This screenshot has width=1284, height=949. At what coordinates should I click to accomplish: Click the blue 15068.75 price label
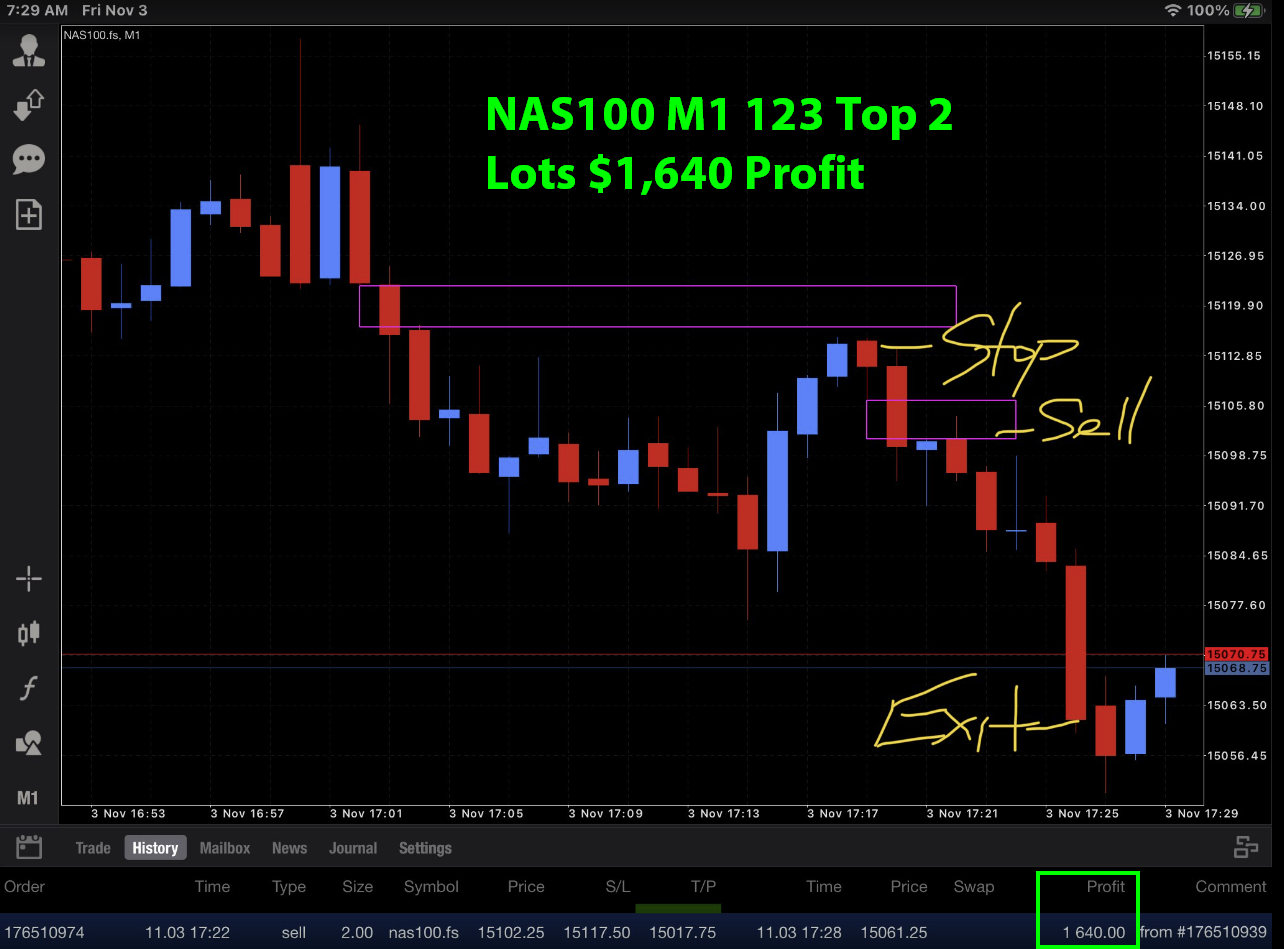tap(1237, 668)
